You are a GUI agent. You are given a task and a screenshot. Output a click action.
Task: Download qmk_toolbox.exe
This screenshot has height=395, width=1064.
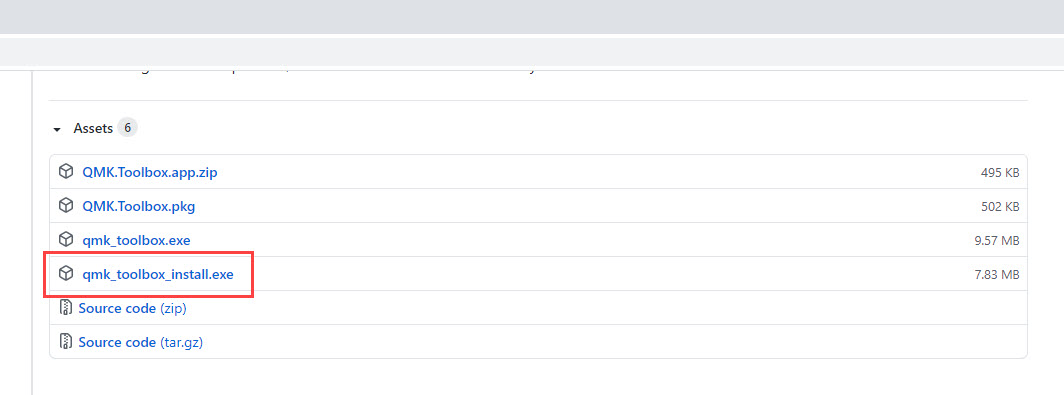(136, 240)
